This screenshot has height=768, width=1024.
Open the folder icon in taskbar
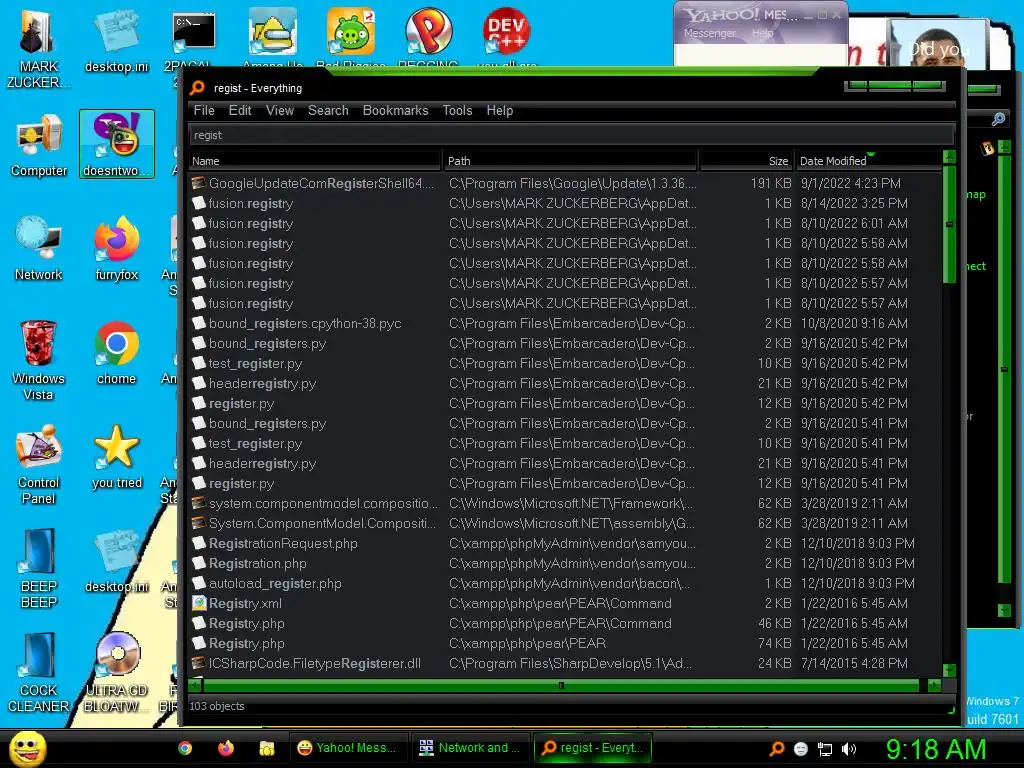266,748
